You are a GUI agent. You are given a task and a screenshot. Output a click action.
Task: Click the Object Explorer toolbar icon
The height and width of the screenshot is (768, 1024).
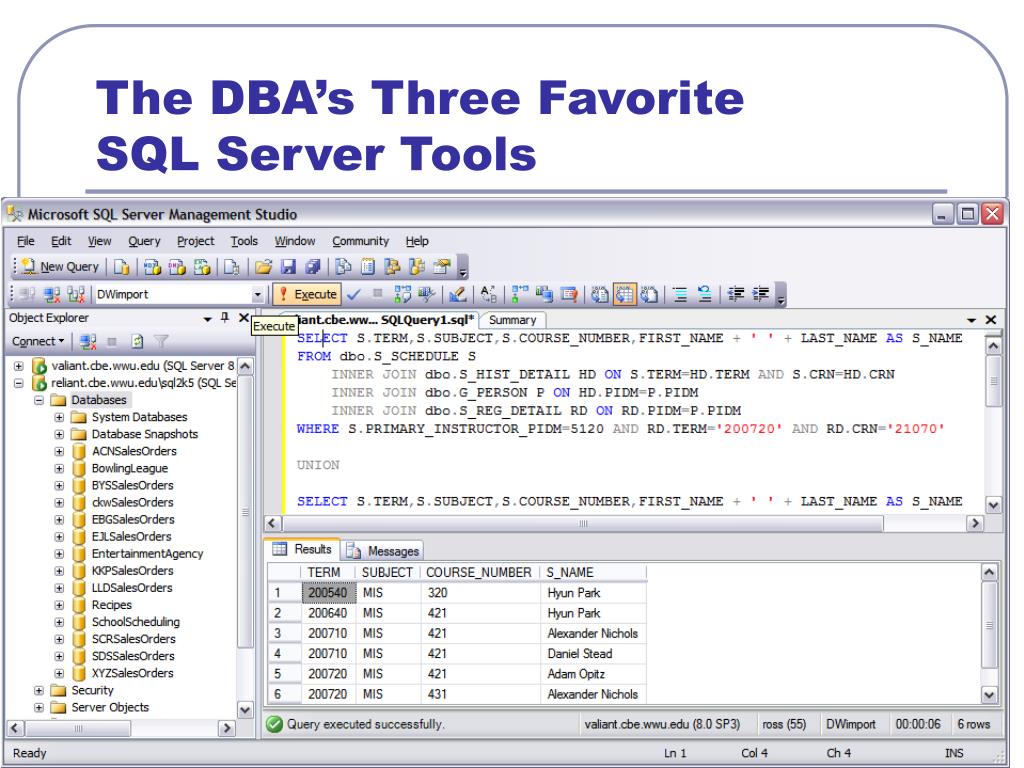click(392, 266)
